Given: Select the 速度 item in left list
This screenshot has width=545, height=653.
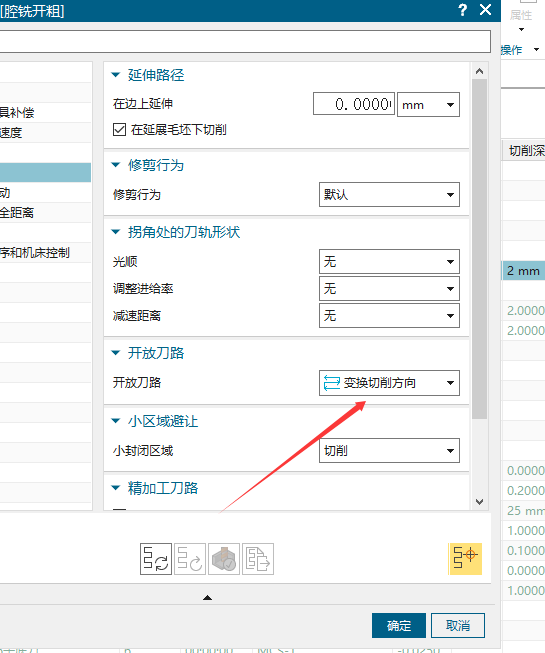Looking at the screenshot, I should [x=45, y=132].
